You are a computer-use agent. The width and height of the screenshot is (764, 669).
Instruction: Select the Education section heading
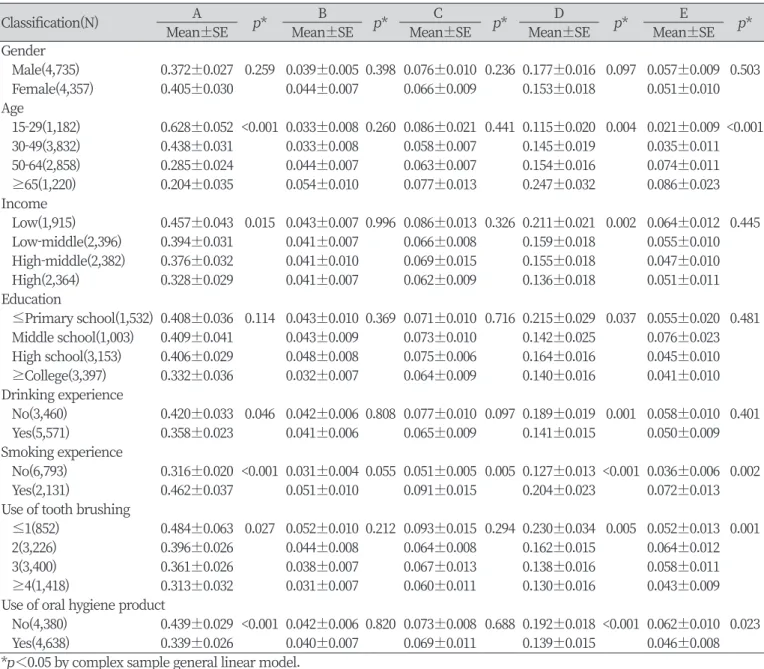(x=31, y=299)
